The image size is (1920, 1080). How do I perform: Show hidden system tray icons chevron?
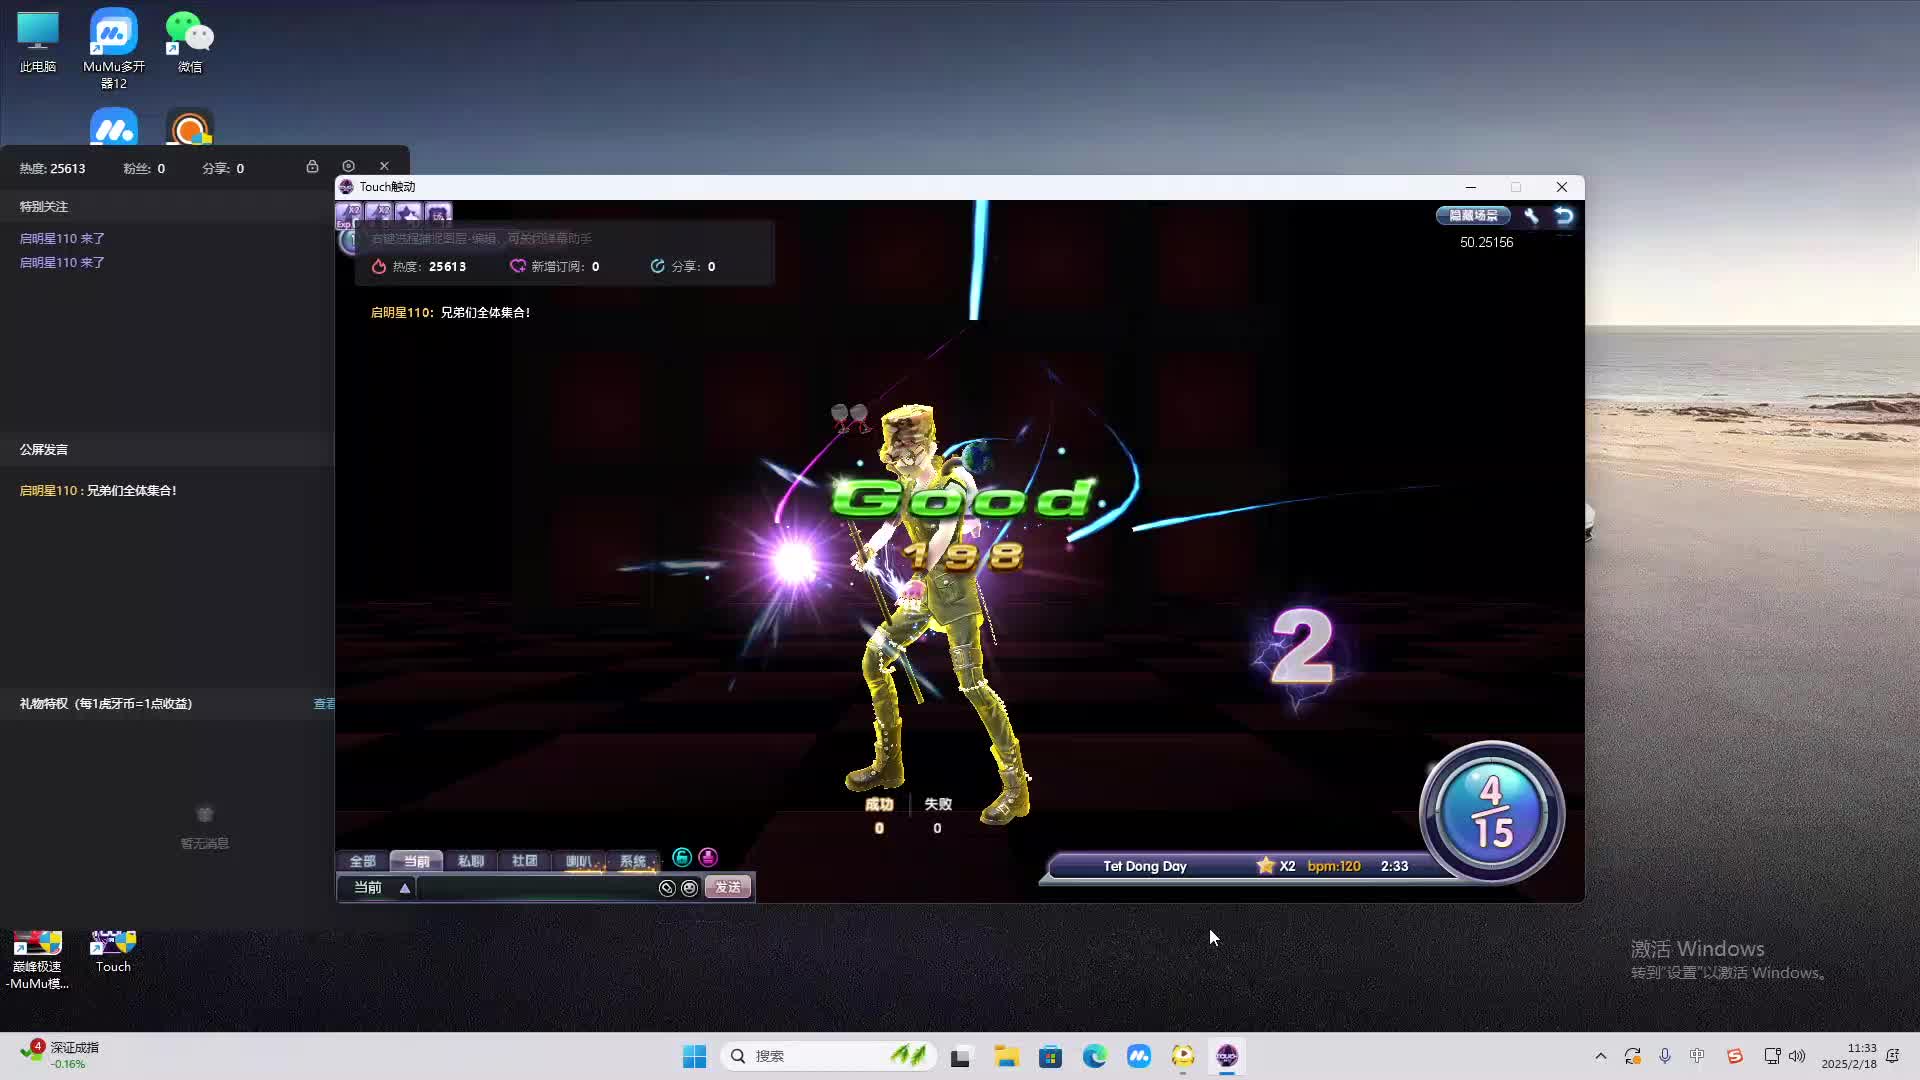coord(1600,1056)
